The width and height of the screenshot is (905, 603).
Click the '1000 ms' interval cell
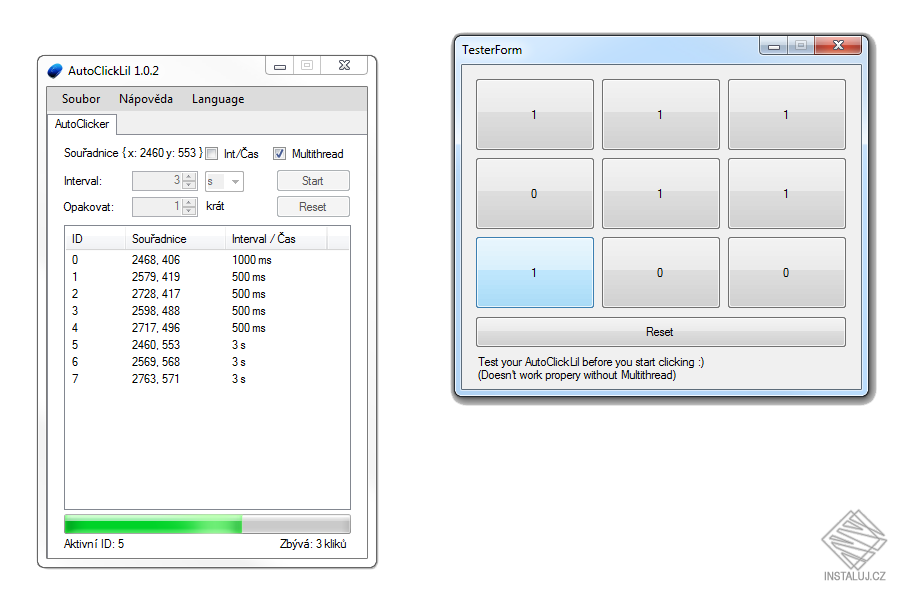(x=252, y=260)
